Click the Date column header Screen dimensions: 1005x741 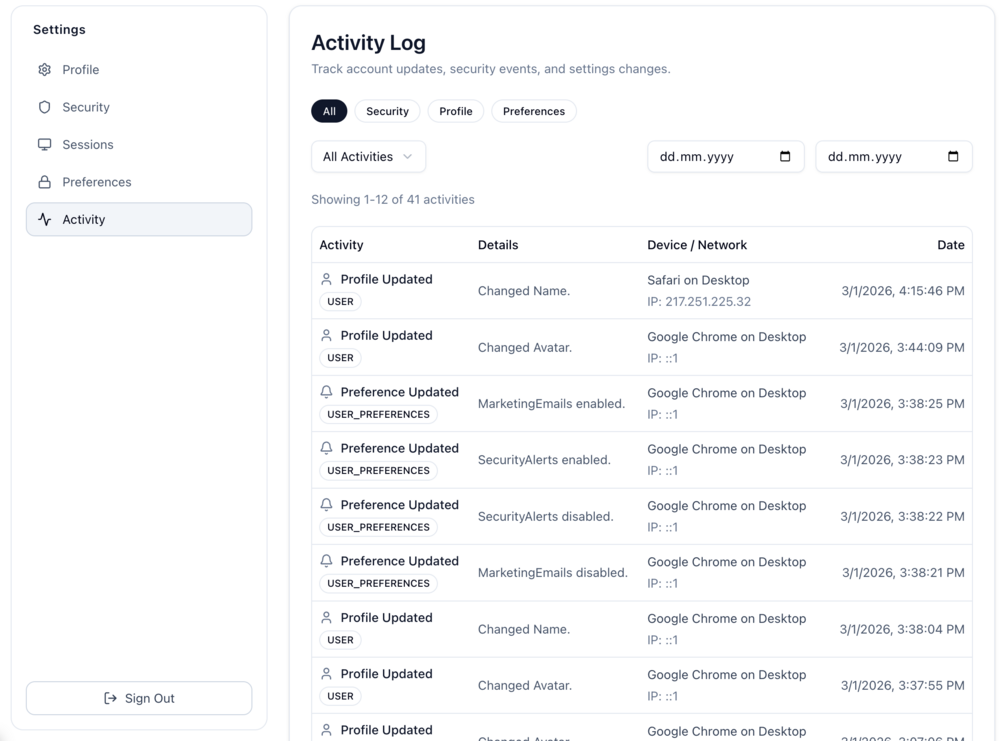951,245
